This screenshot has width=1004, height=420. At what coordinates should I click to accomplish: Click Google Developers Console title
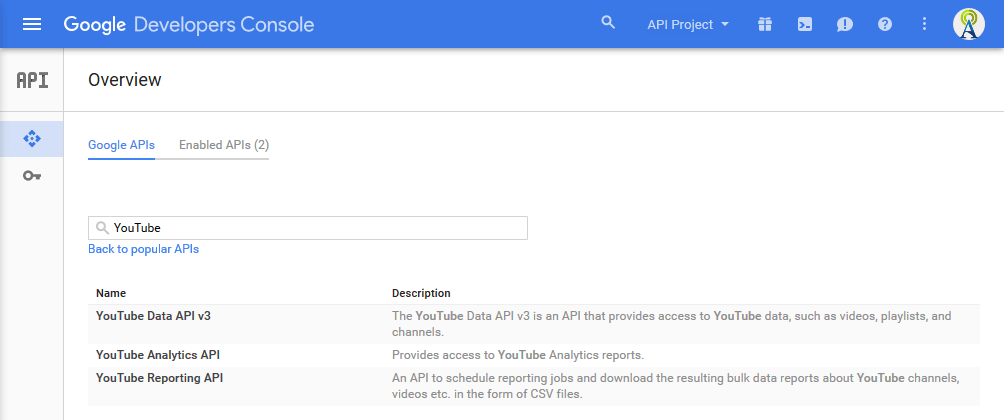(x=189, y=24)
